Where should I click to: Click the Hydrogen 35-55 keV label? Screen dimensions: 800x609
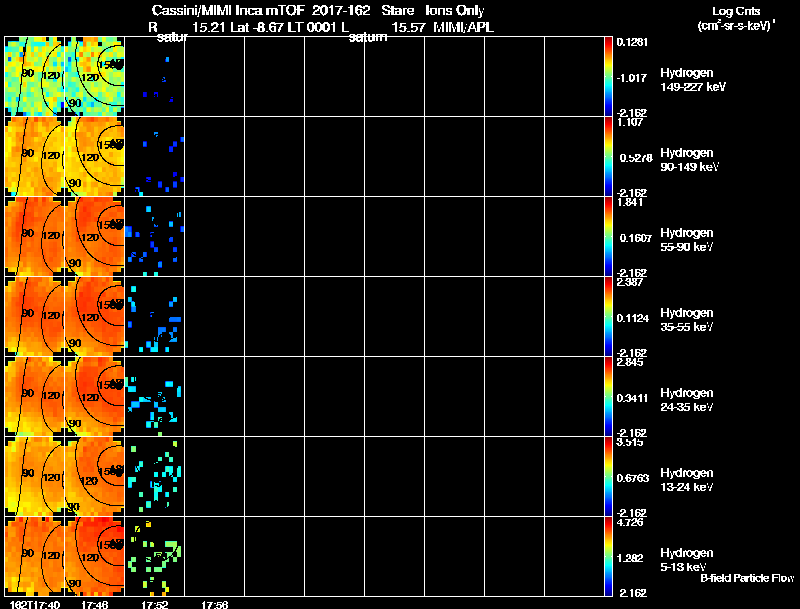(x=687, y=320)
